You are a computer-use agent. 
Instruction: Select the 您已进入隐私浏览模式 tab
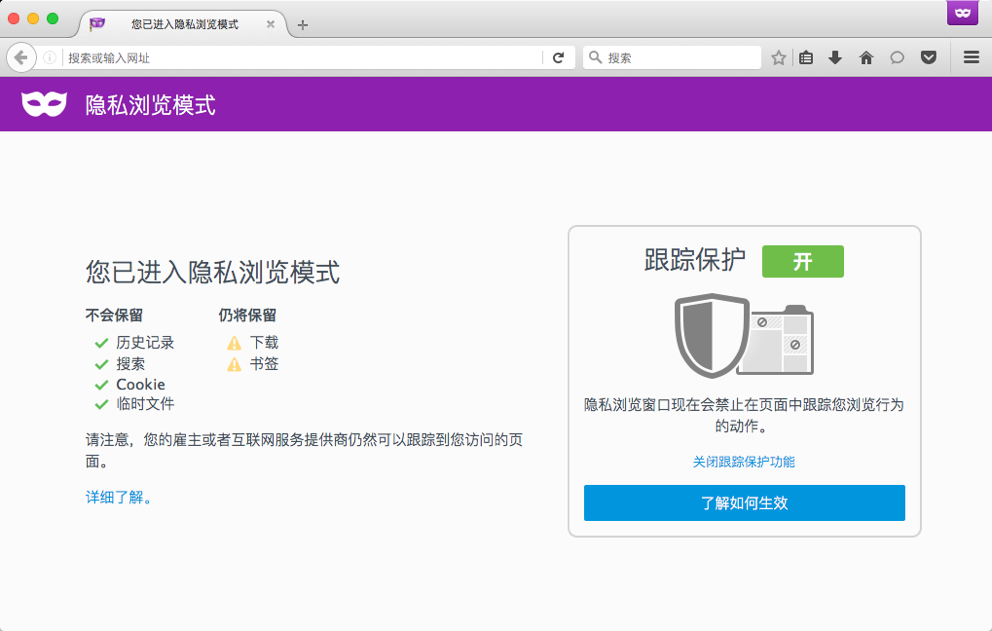[184, 24]
